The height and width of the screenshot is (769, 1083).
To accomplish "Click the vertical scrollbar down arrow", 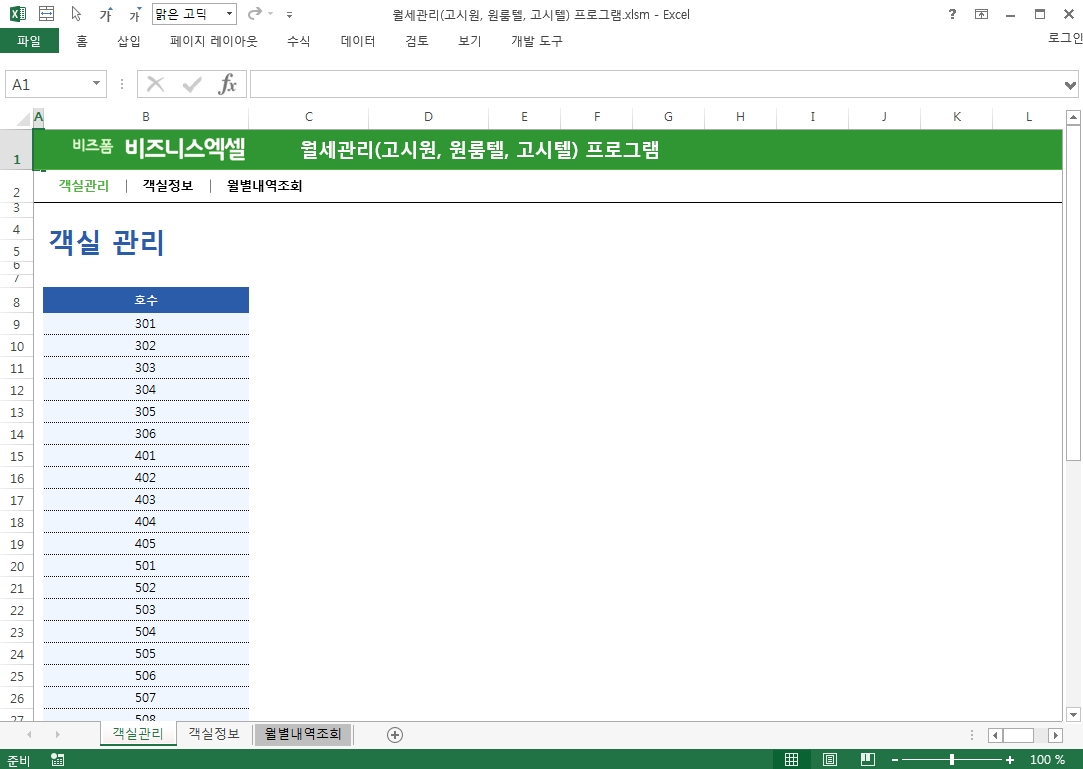I will click(1073, 714).
